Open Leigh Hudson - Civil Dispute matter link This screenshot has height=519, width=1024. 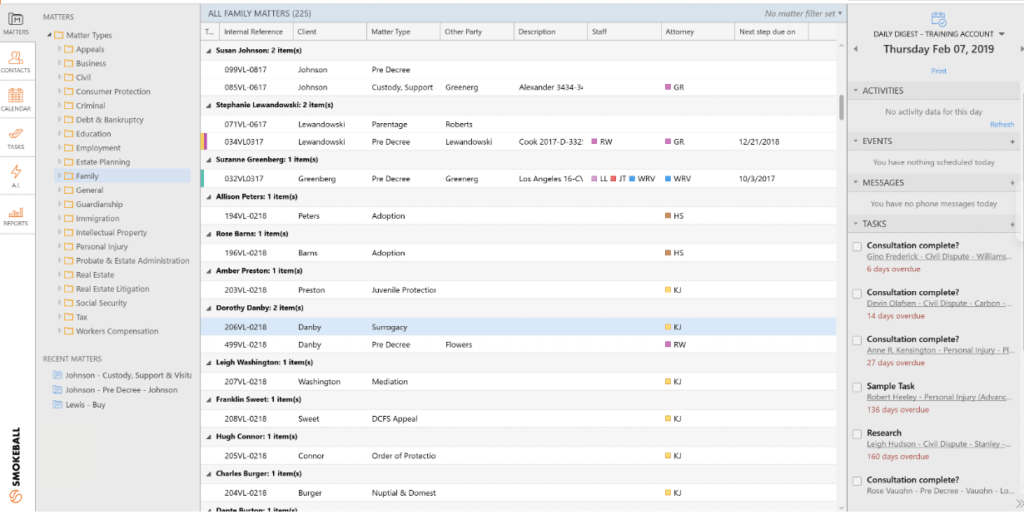point(939,445)
